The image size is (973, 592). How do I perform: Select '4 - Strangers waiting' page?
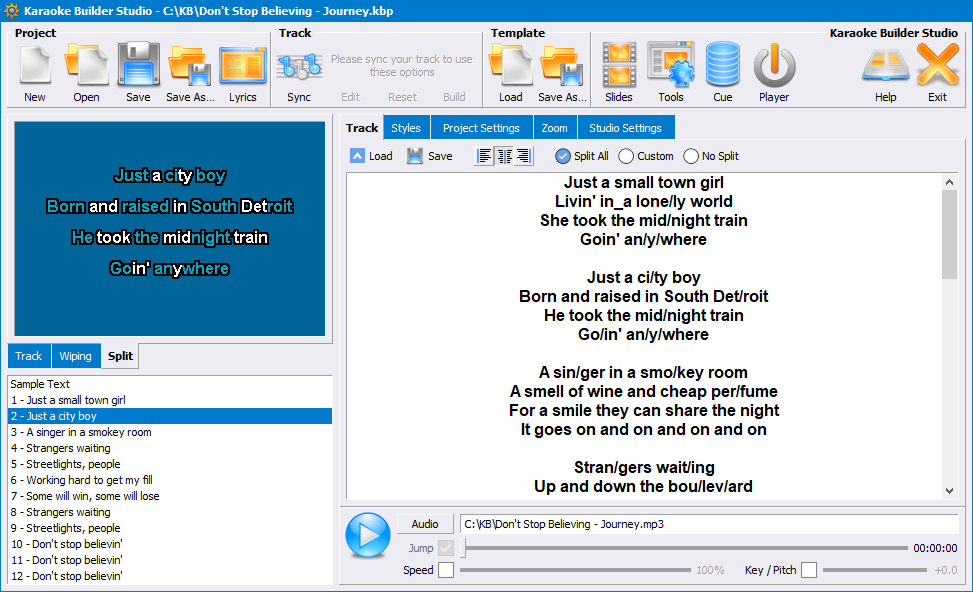[169, 448]
